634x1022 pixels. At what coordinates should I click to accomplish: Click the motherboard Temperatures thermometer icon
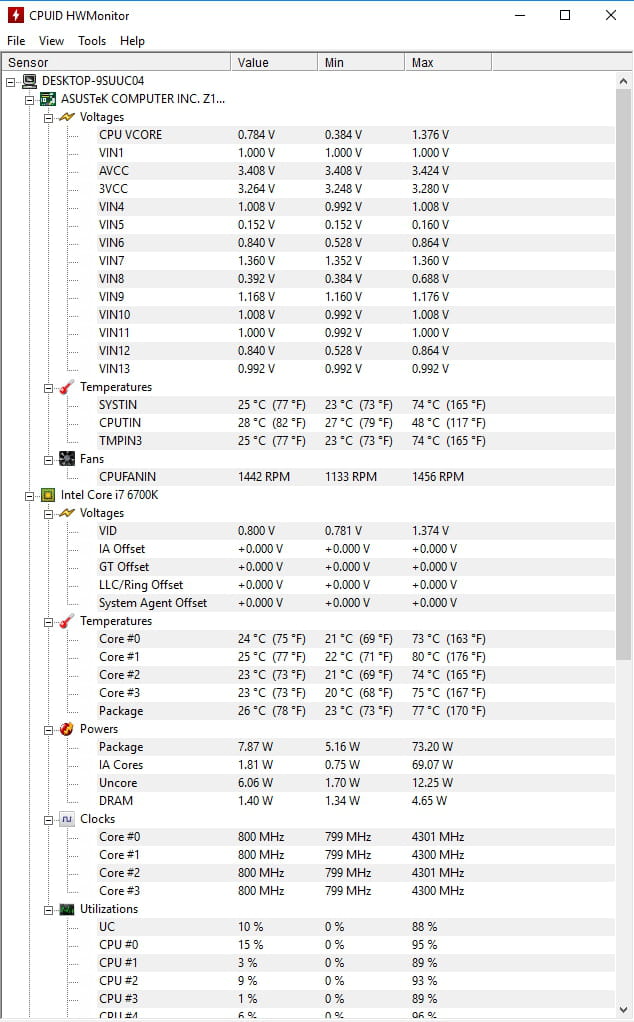click(x=66, y=387)
